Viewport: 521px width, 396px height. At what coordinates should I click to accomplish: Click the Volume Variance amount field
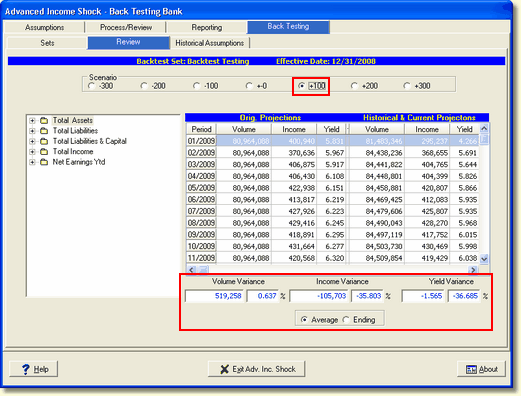coord(214,296)
